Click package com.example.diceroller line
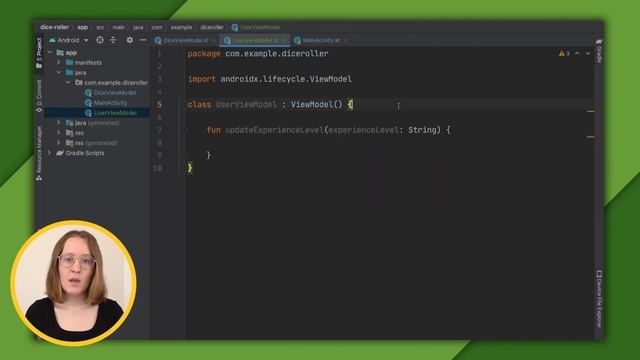This screenshot has width=640, height=360. 258,53
